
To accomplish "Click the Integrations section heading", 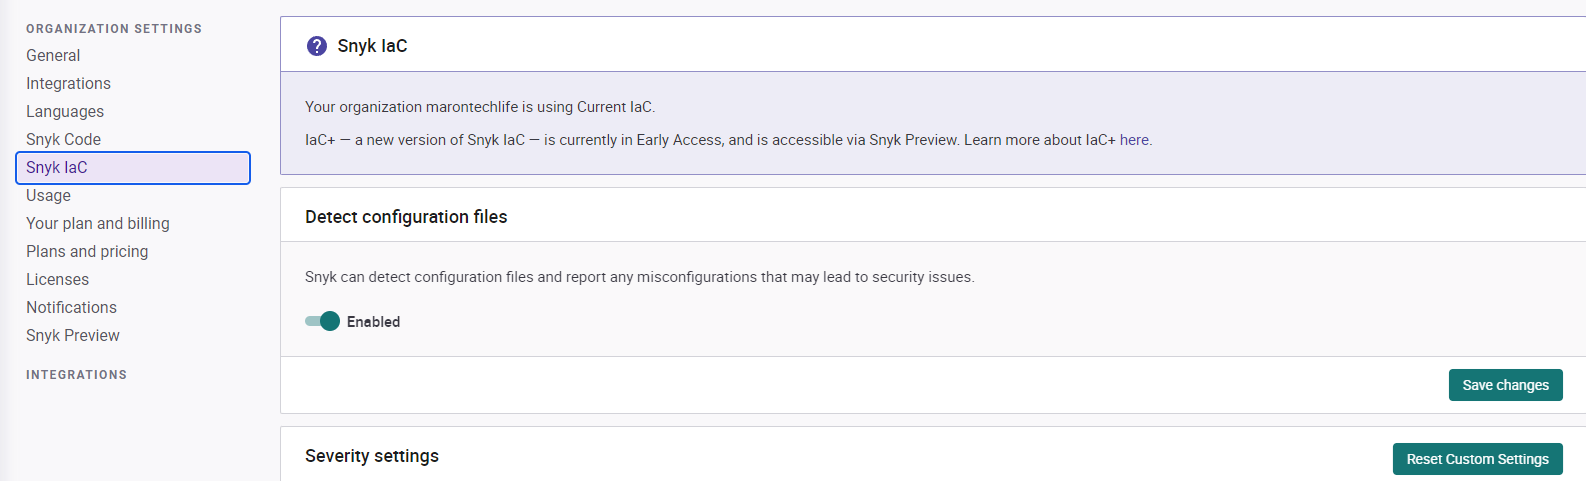I will click(76, 375).
